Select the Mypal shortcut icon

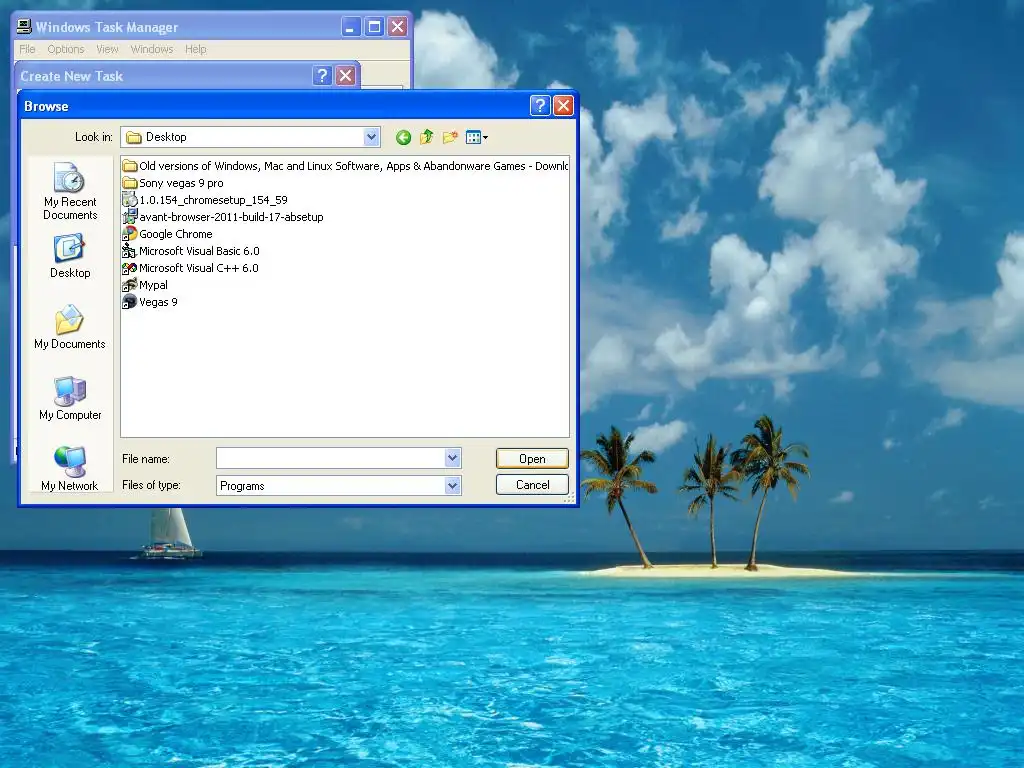(x=130, y=285)
